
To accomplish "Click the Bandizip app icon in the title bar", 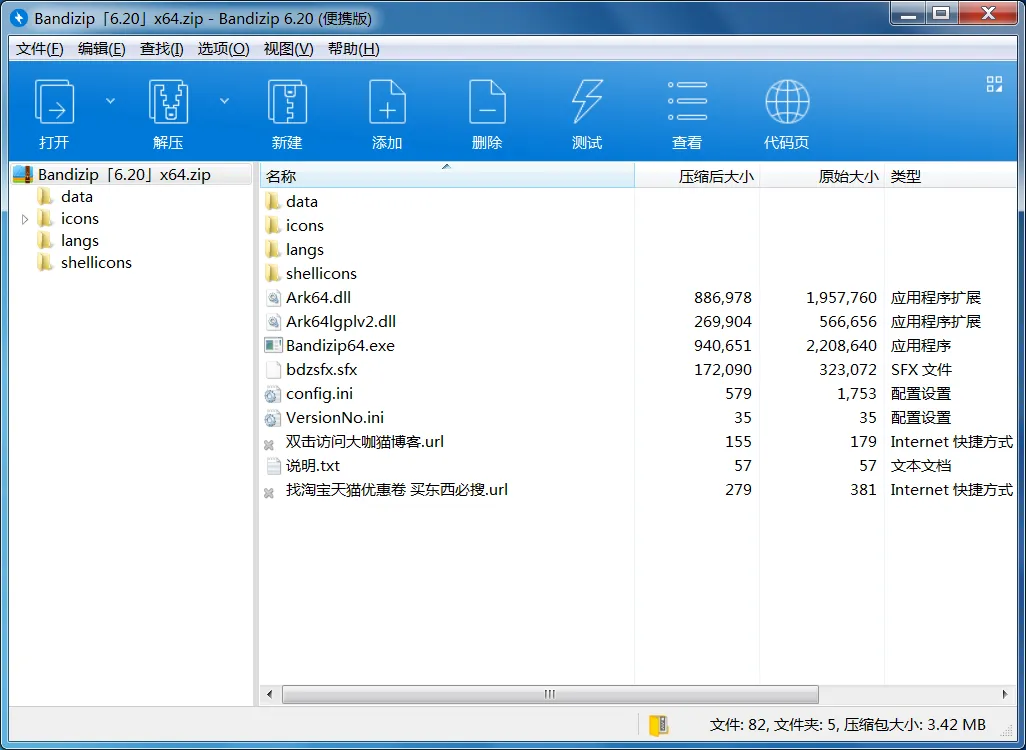I will click(x=19, y=18).
